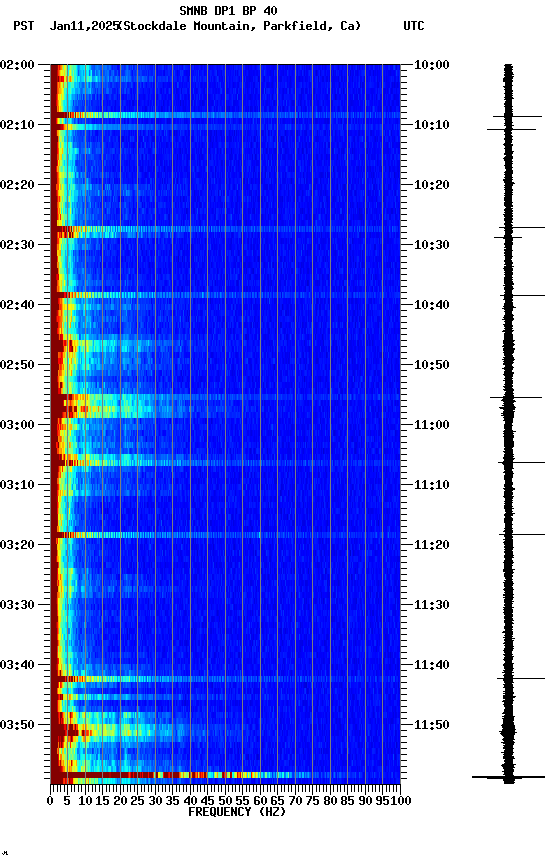Screen dimensions: 552x864
Task: Click the '10:10' UTC time label
Action: 432,125
